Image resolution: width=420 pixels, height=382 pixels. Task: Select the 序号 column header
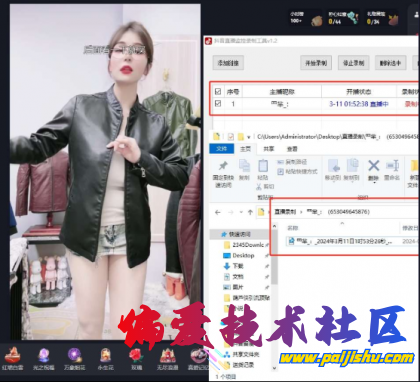click(x=233, y=92)
